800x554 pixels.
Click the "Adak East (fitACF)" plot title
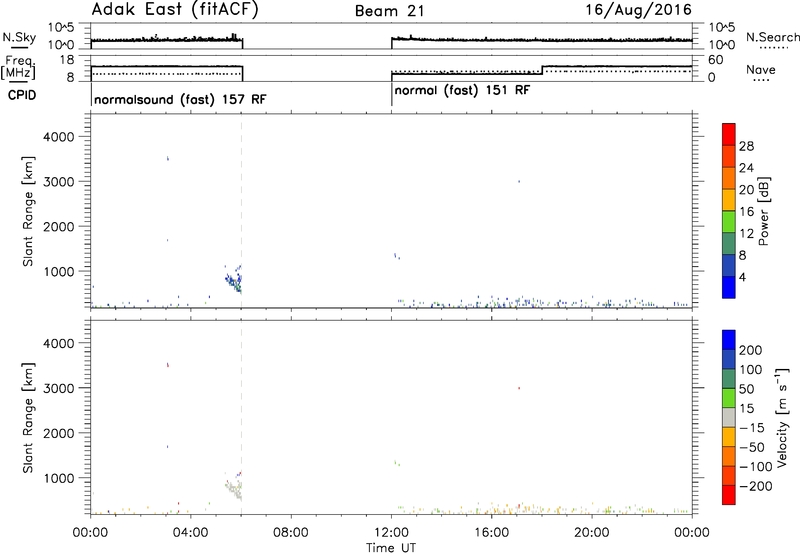tap(175, 10)
